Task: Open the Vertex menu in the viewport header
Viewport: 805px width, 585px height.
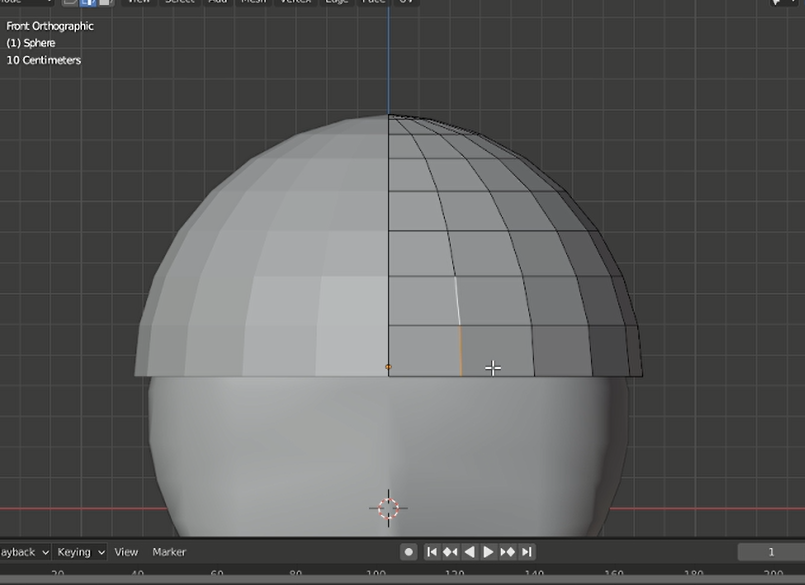Action: (x=296, y=2)
